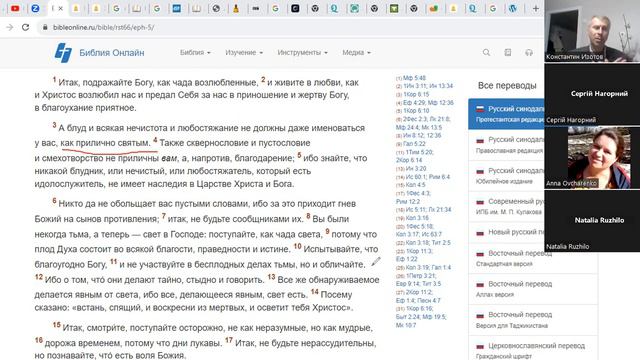Click the 'Все переводы' heading
The width and height of the screenshot is (640, 360).
click(507, 86)
